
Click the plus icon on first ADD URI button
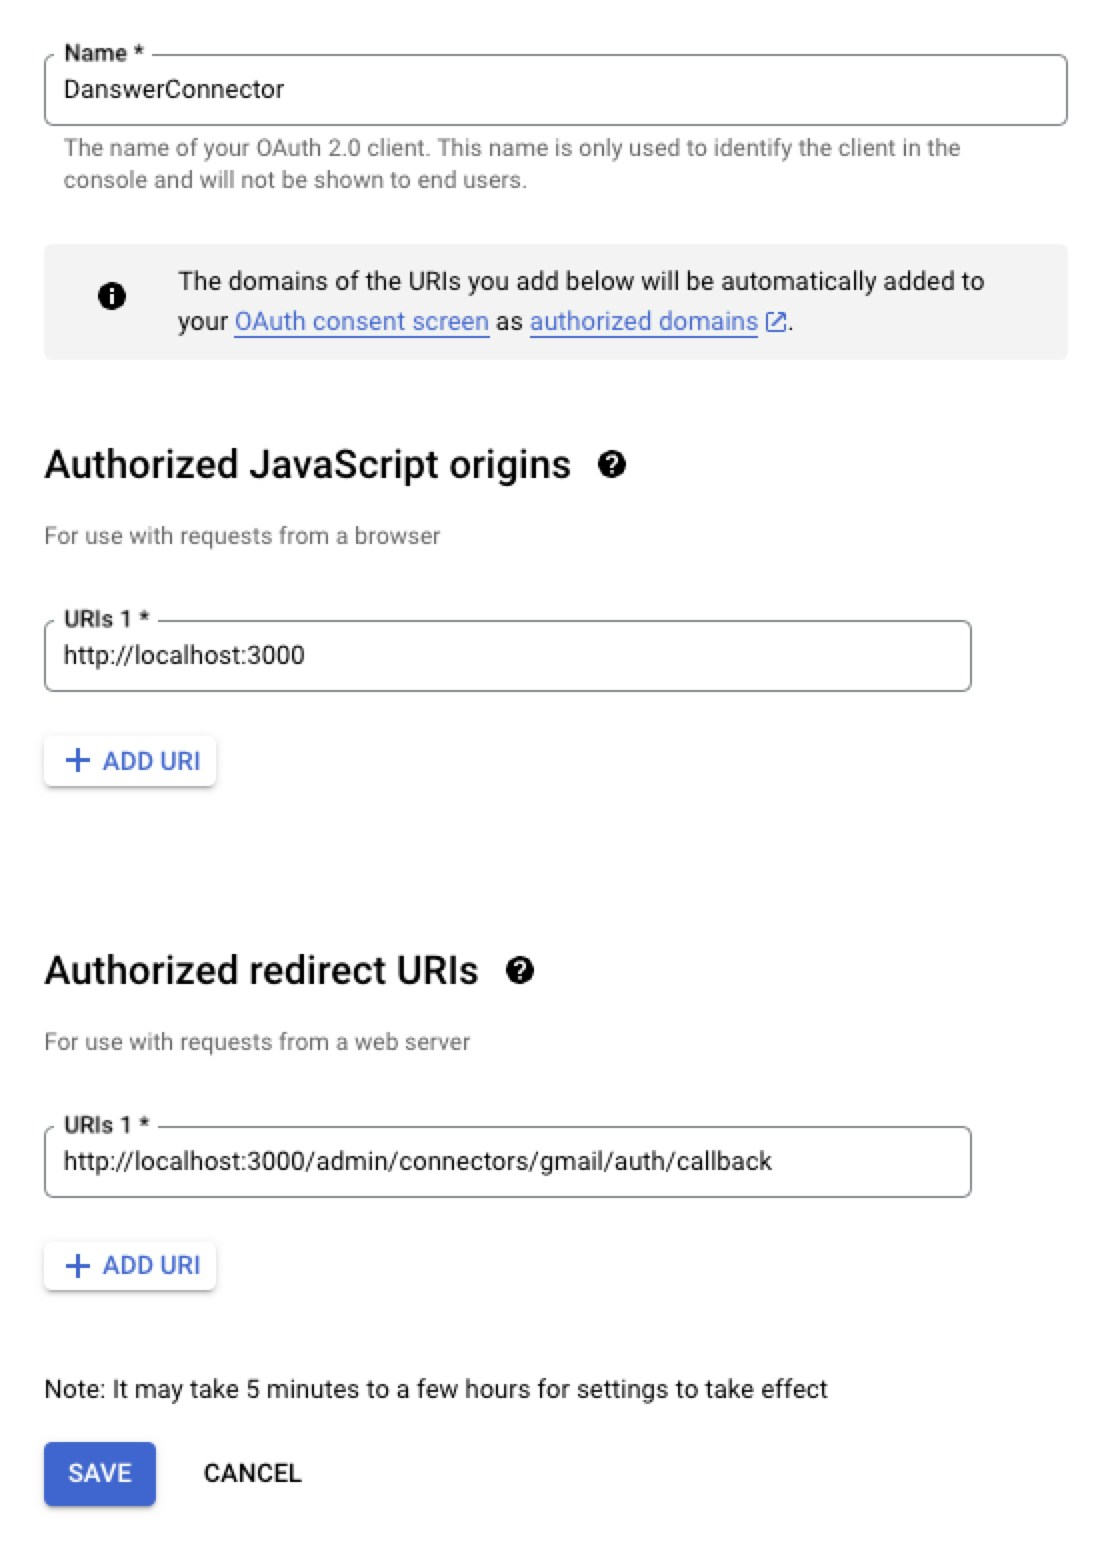click(76, 760)
